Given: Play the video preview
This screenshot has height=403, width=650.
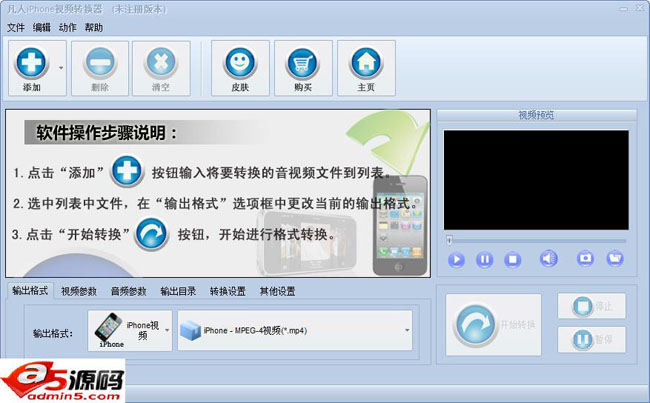Looking at the screenshot, I should pos(456,260).
